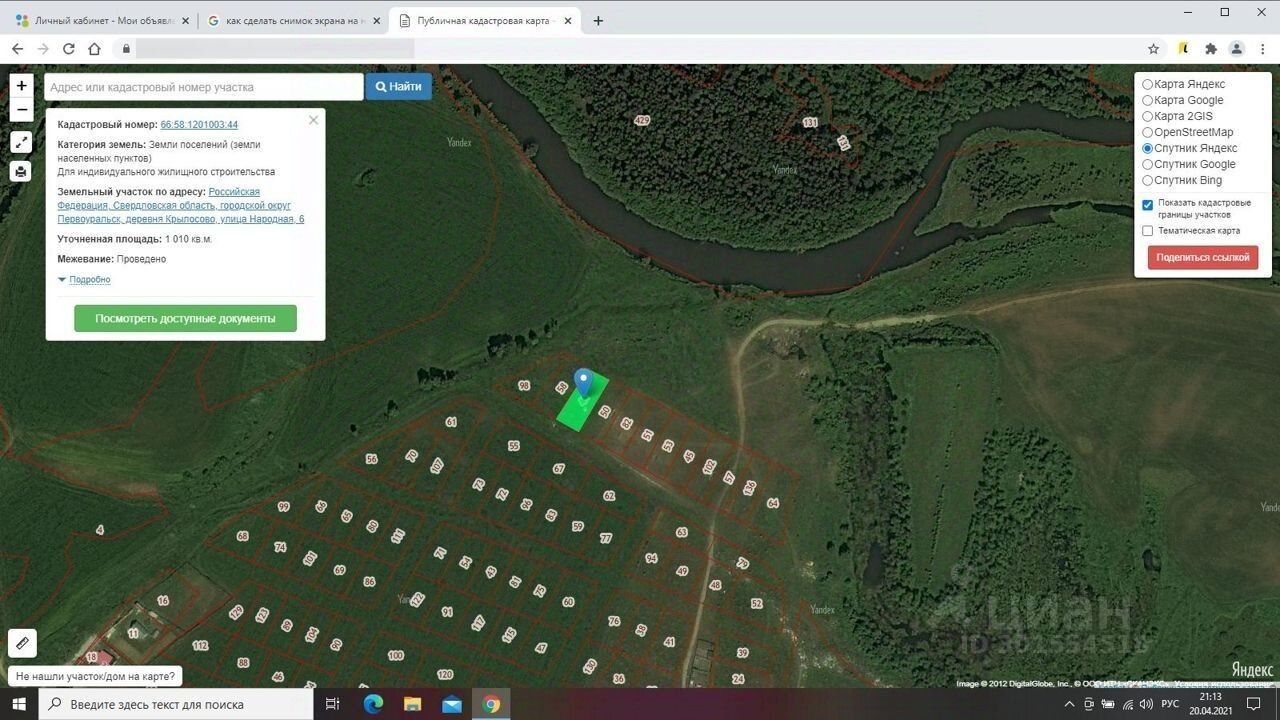The width and height of the screenshot is (1280, 720).
Task: Open the yellow extension icon
Action: tap(1183, 48)
